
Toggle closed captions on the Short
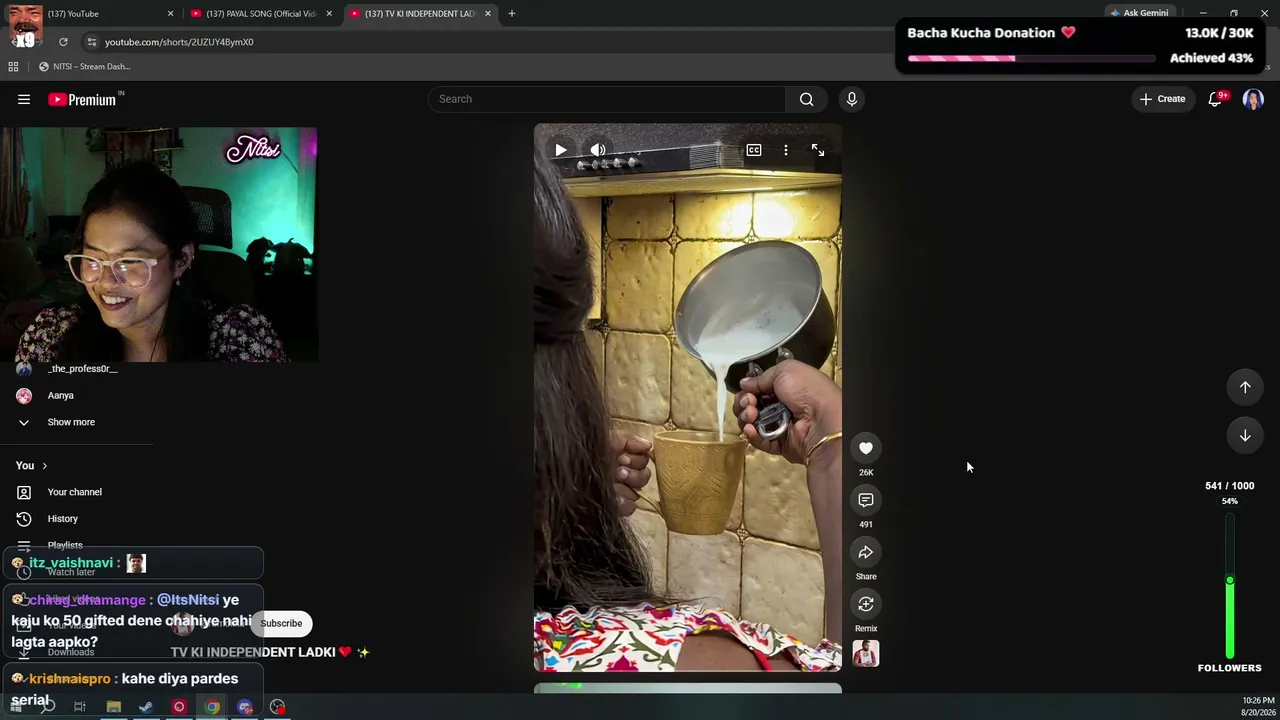pos(754,150)
